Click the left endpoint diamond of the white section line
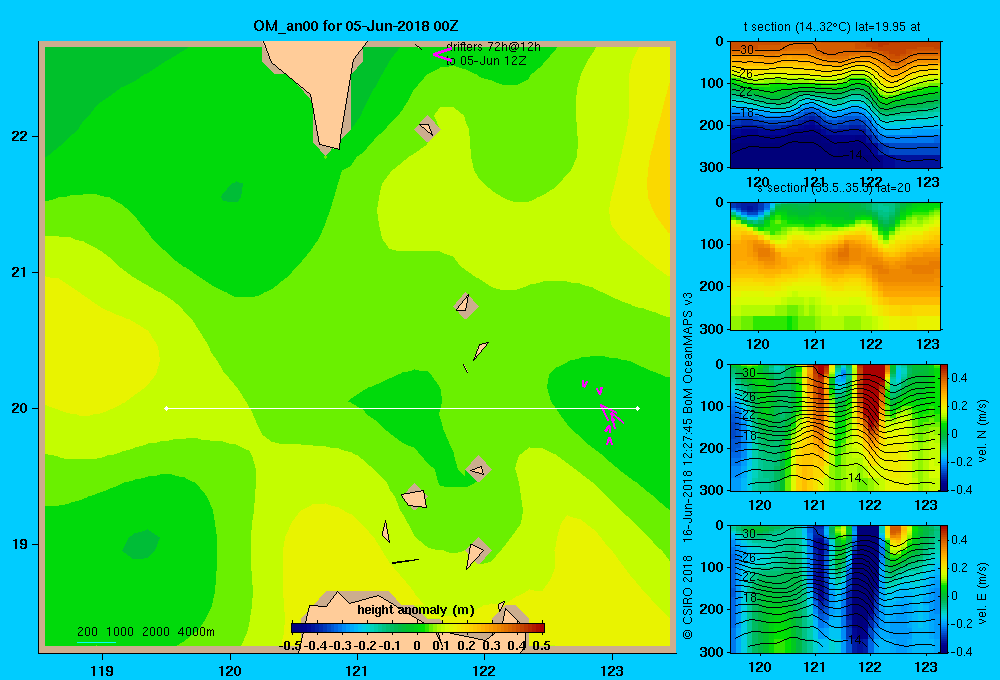The width and height of the screenshot is (1000, 680). pos(166,408)
